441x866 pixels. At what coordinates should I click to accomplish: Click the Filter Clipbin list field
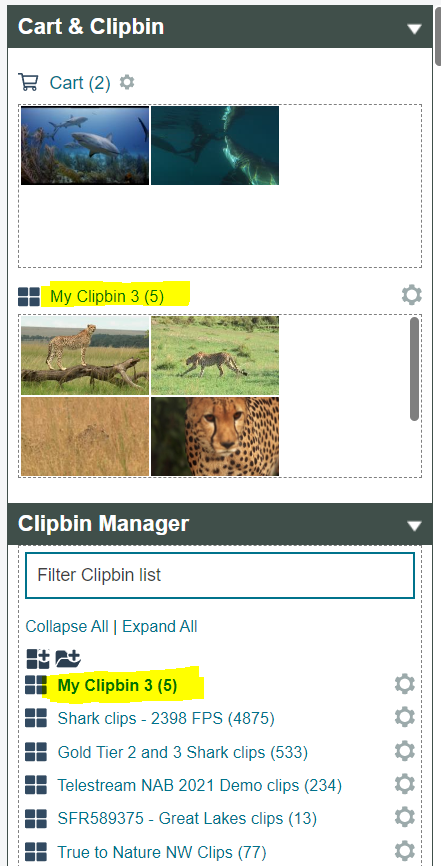coord(220,575)
